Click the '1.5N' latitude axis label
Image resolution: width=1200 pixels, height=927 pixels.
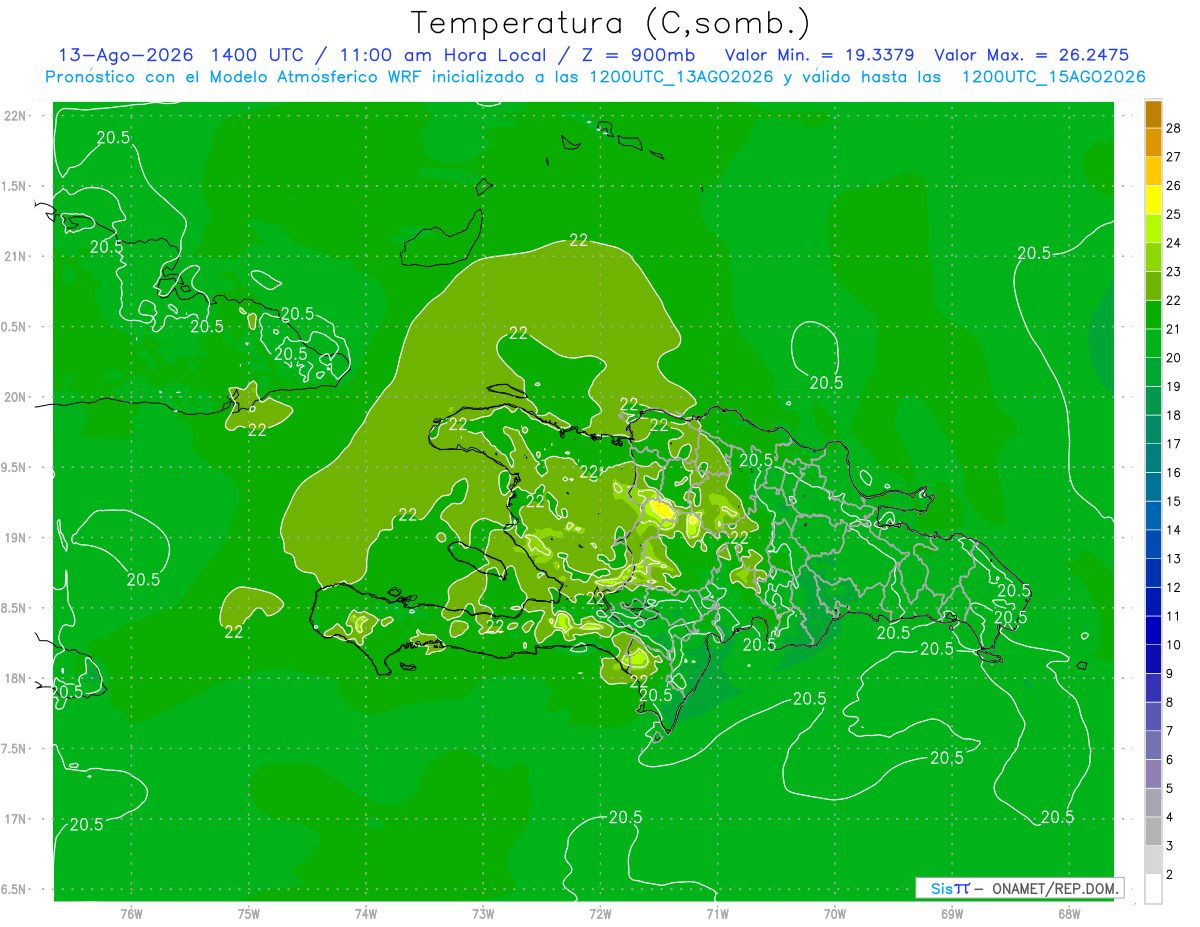[x=15, y=186]
